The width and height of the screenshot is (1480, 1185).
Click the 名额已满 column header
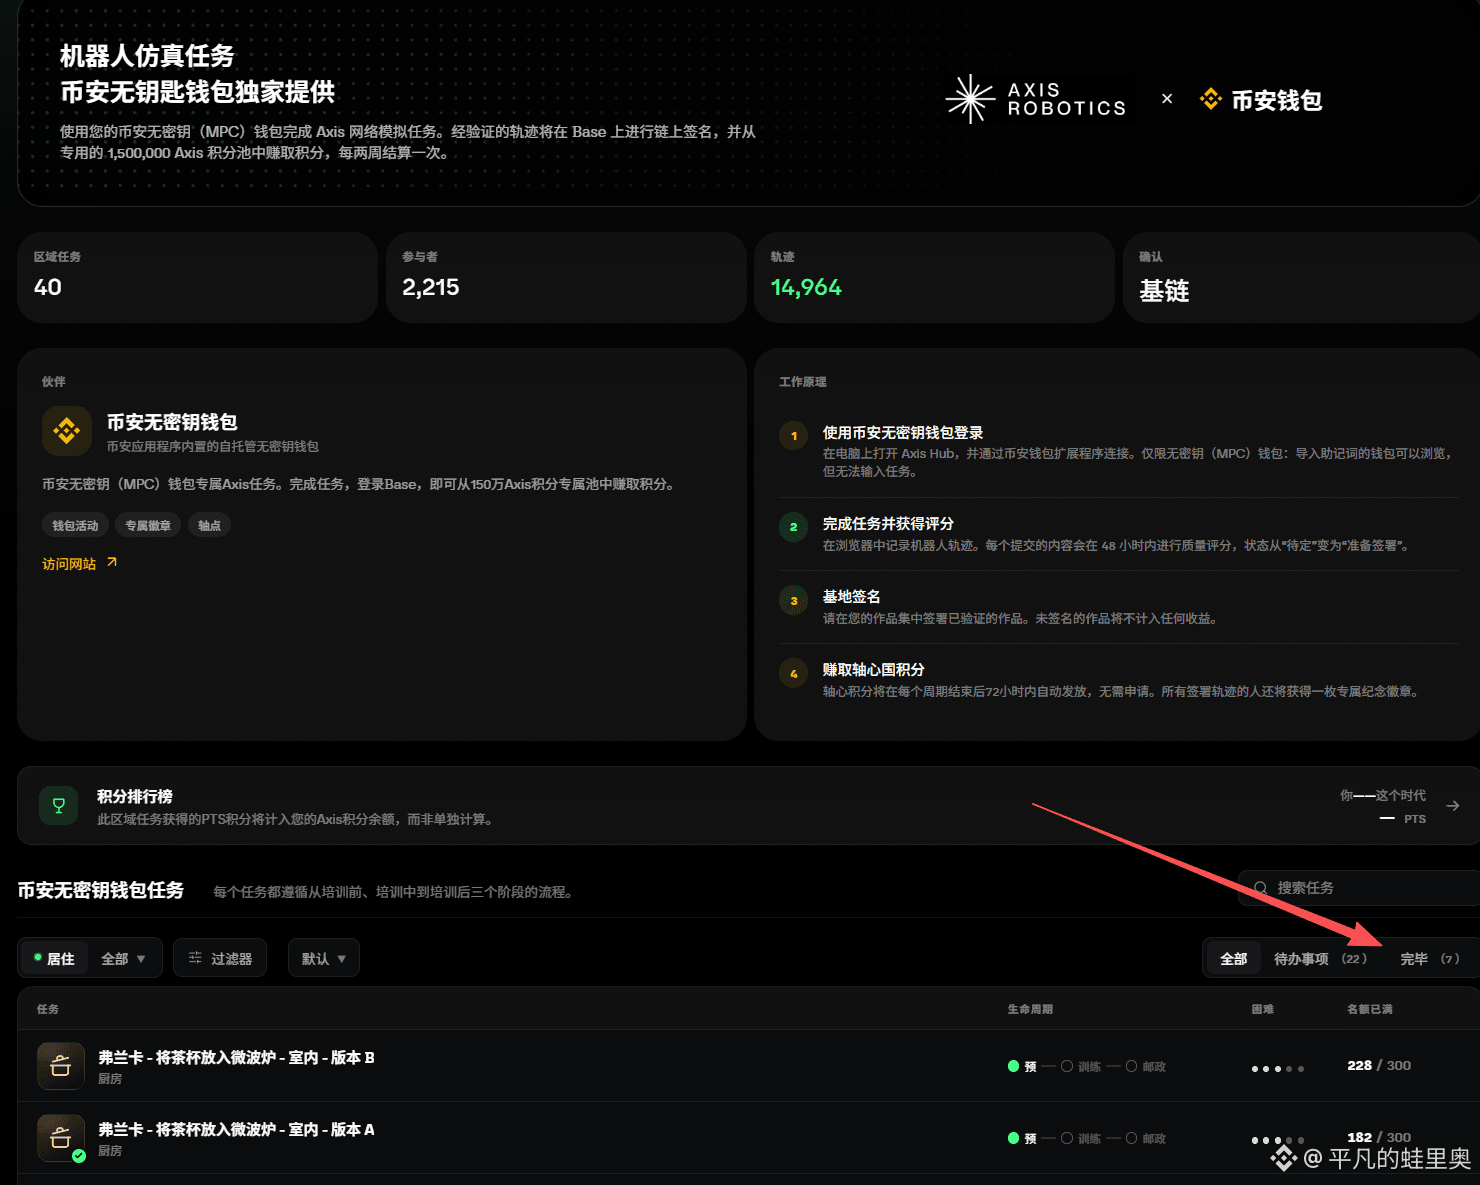click(1370, 1009)
